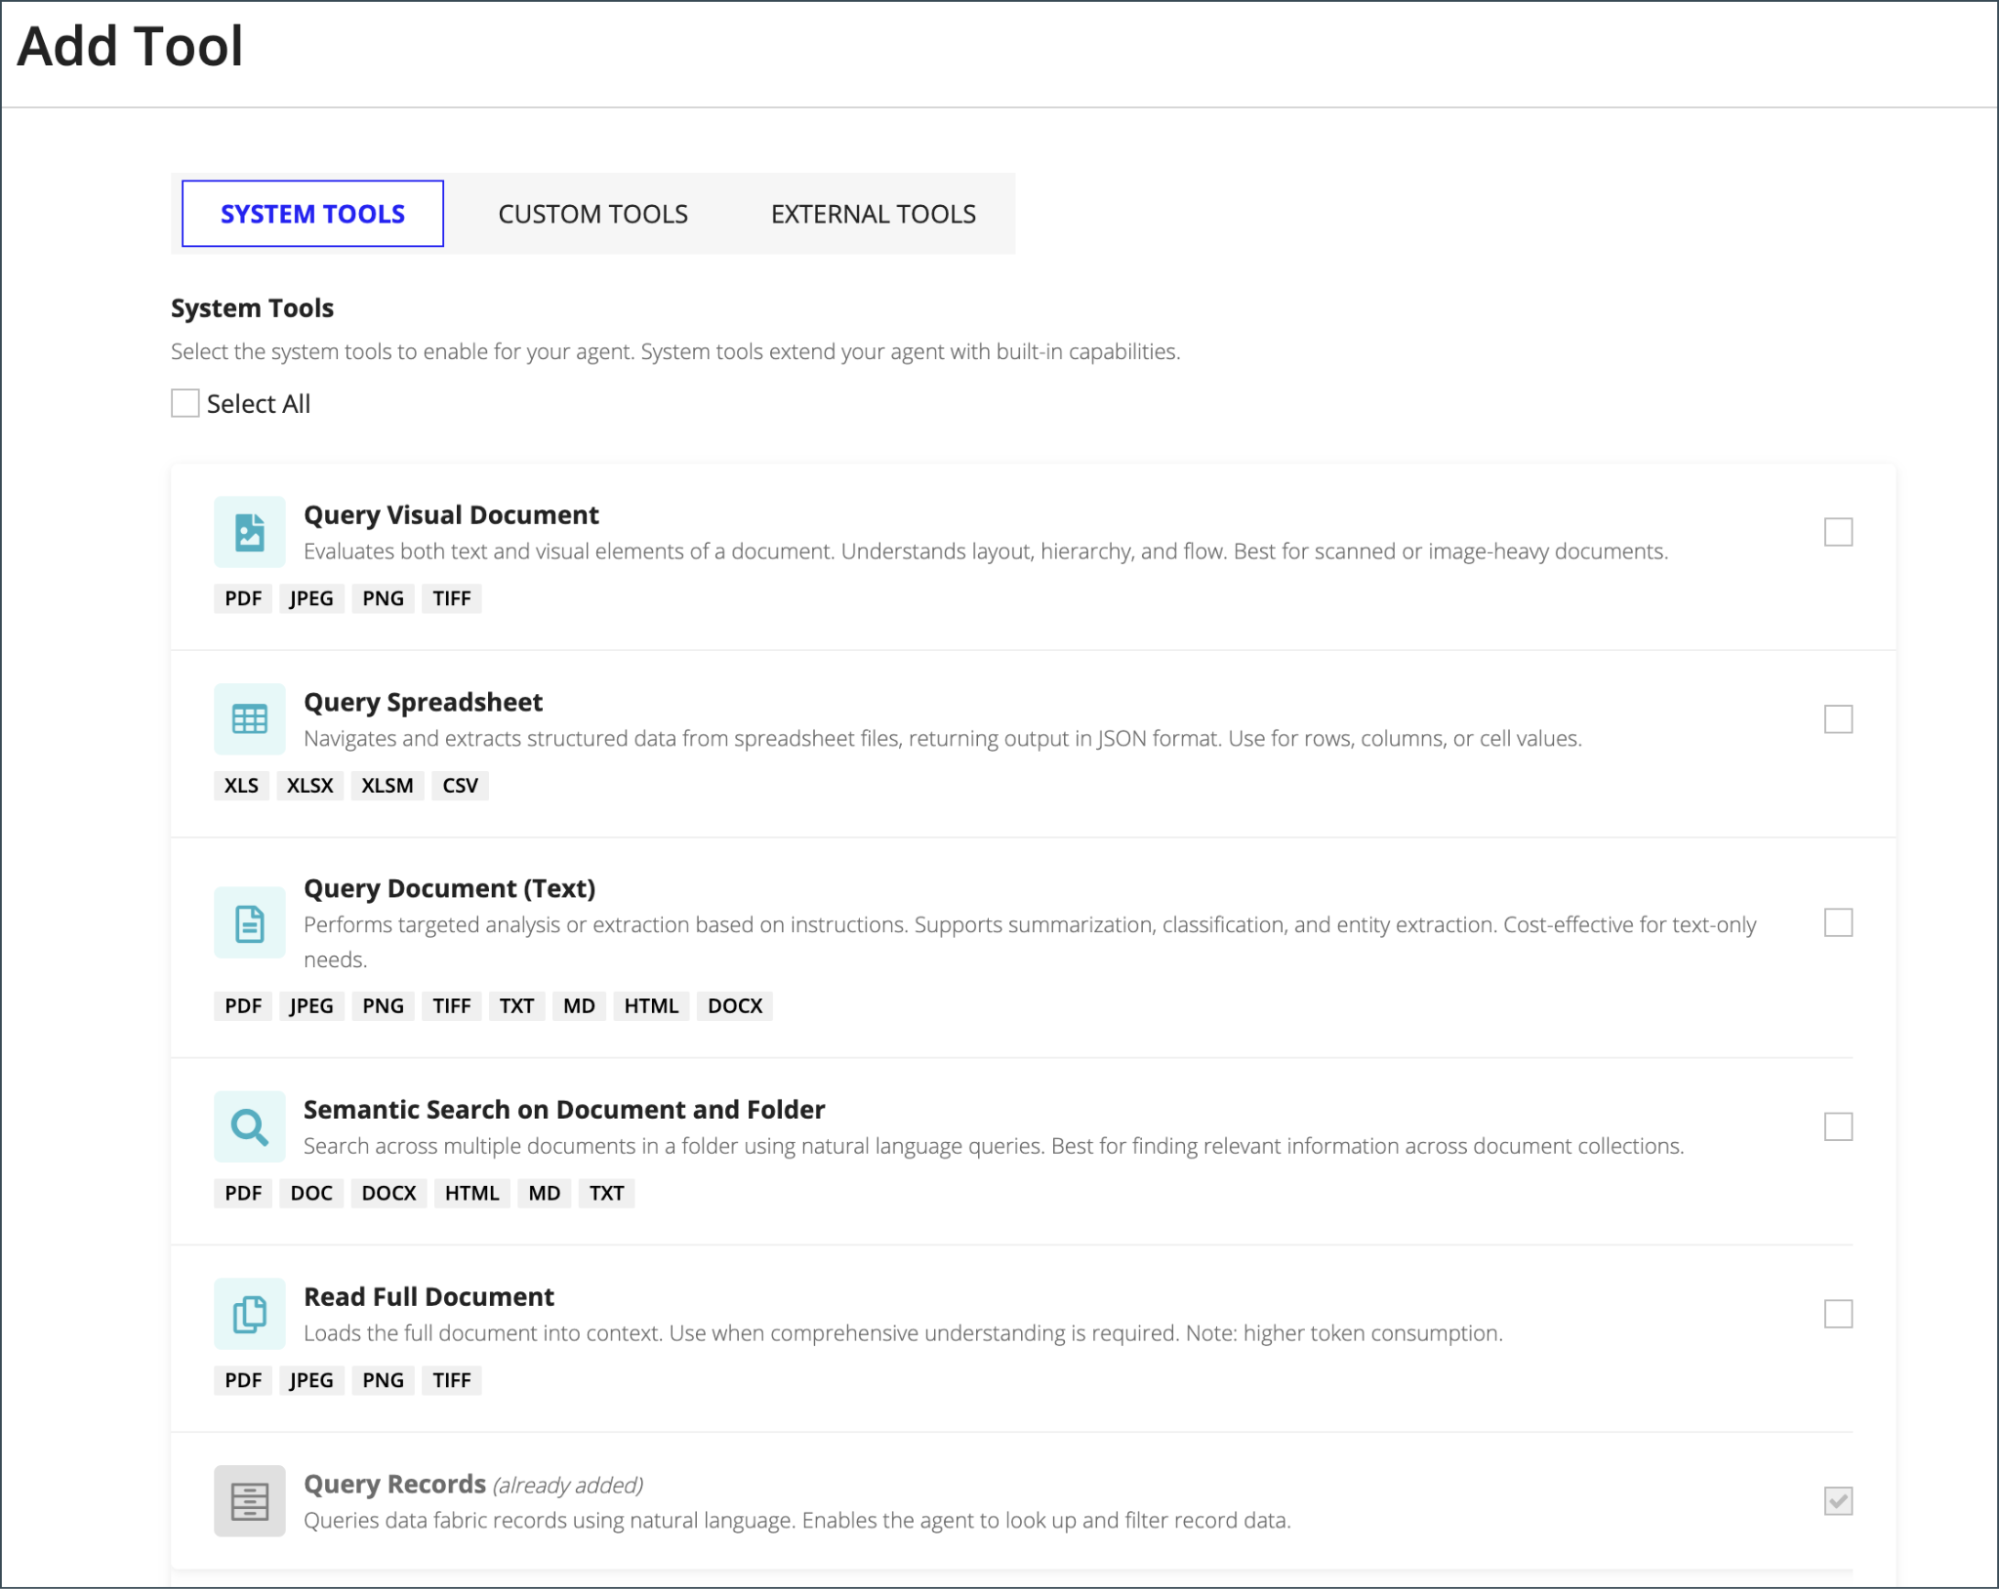
Task: Switch to the System Tools tab
Action: (x=312, y=214)
